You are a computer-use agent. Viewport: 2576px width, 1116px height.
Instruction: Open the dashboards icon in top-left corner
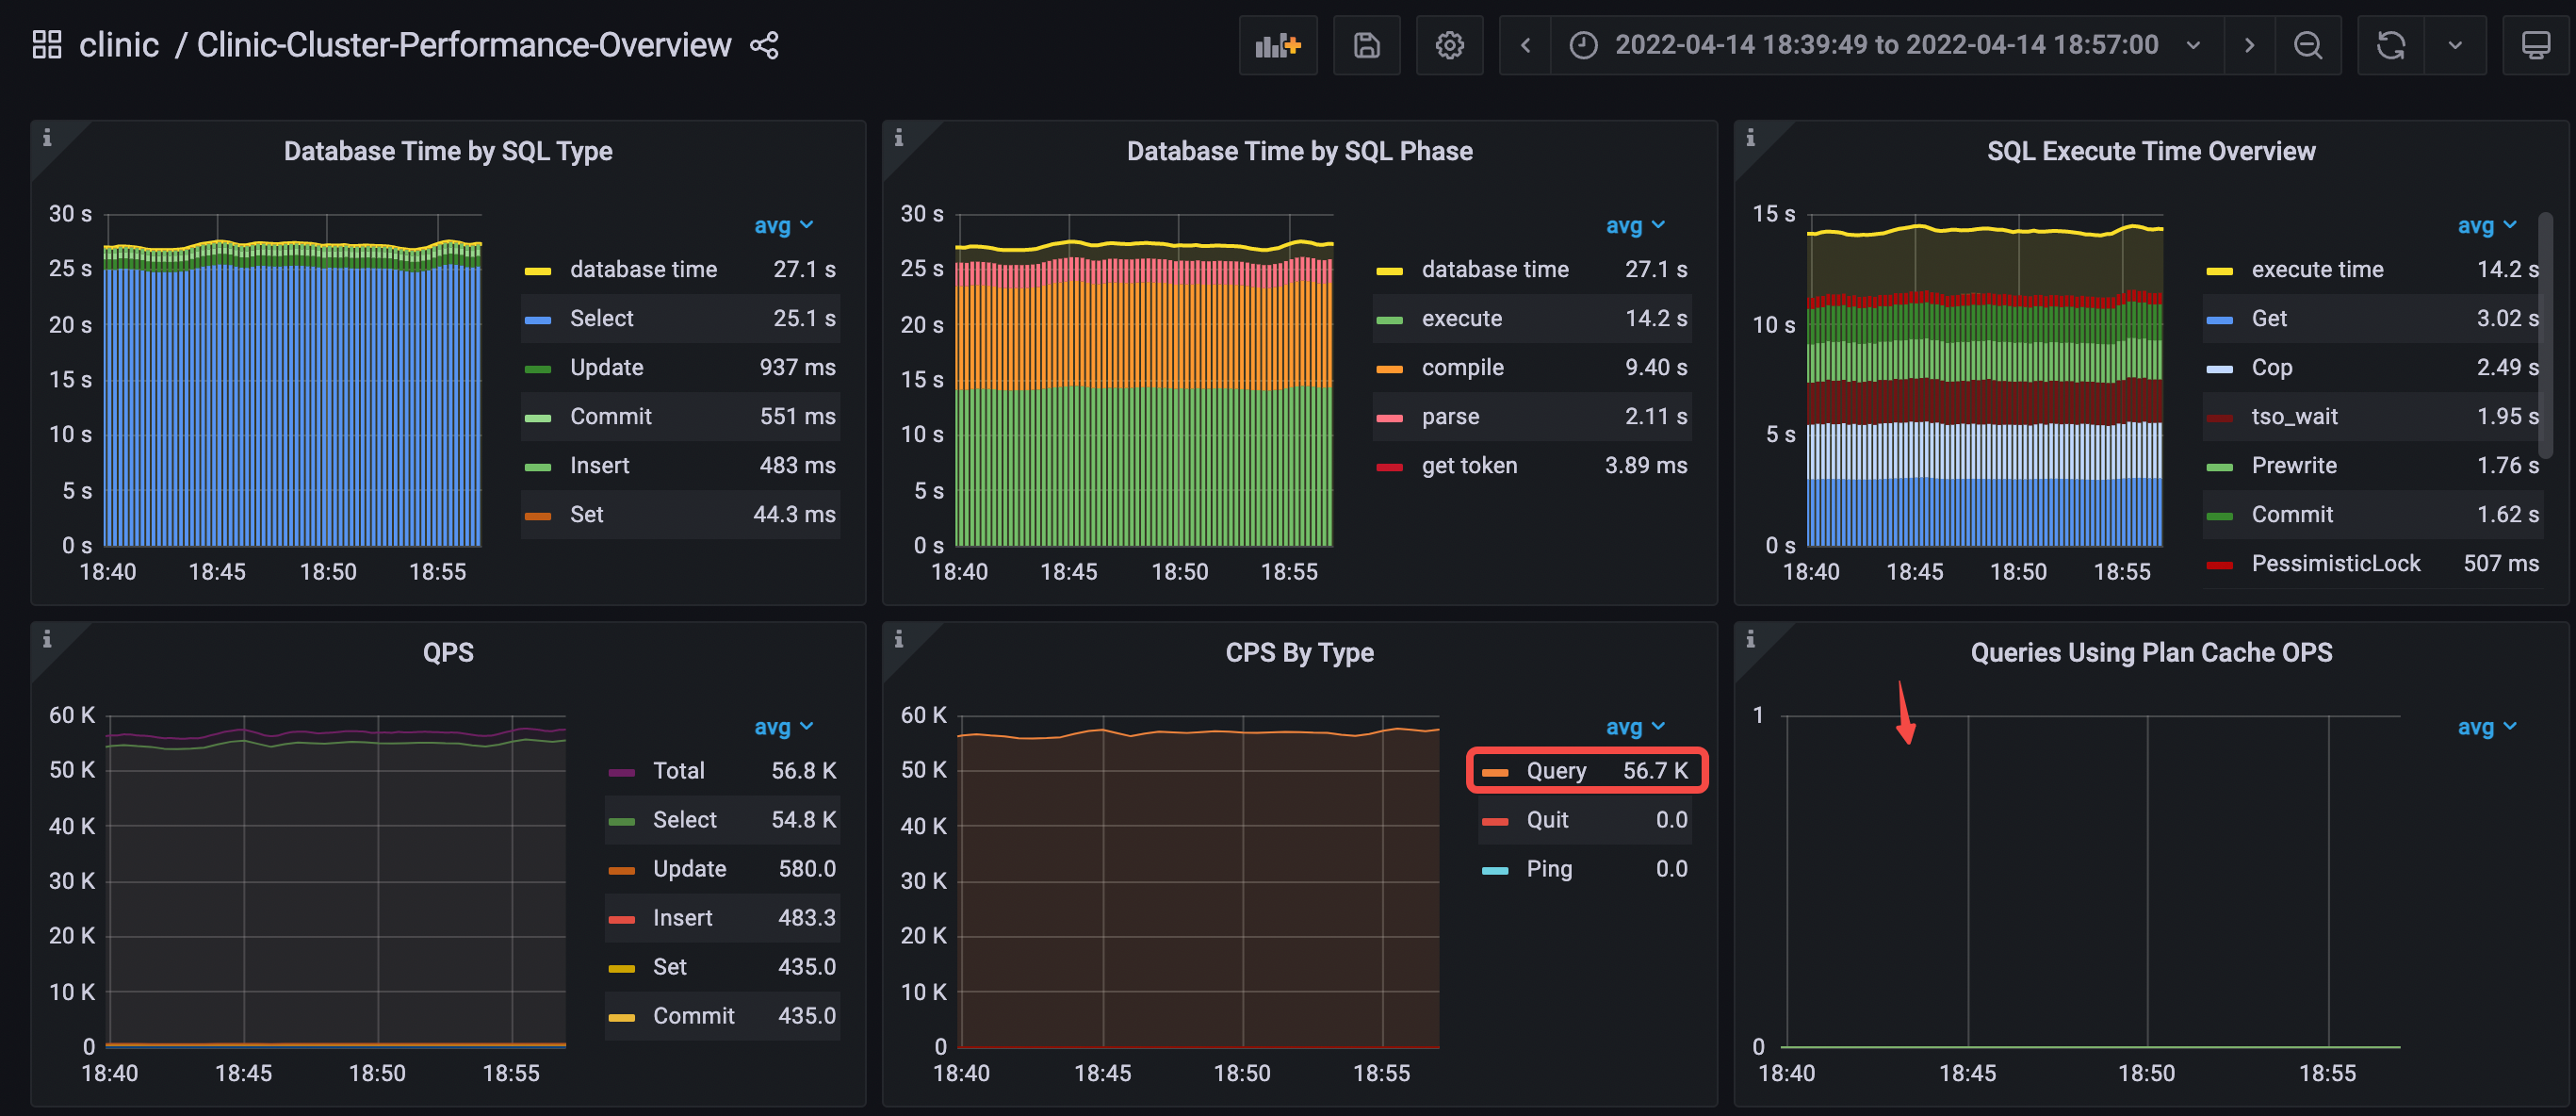coord(46,44)
